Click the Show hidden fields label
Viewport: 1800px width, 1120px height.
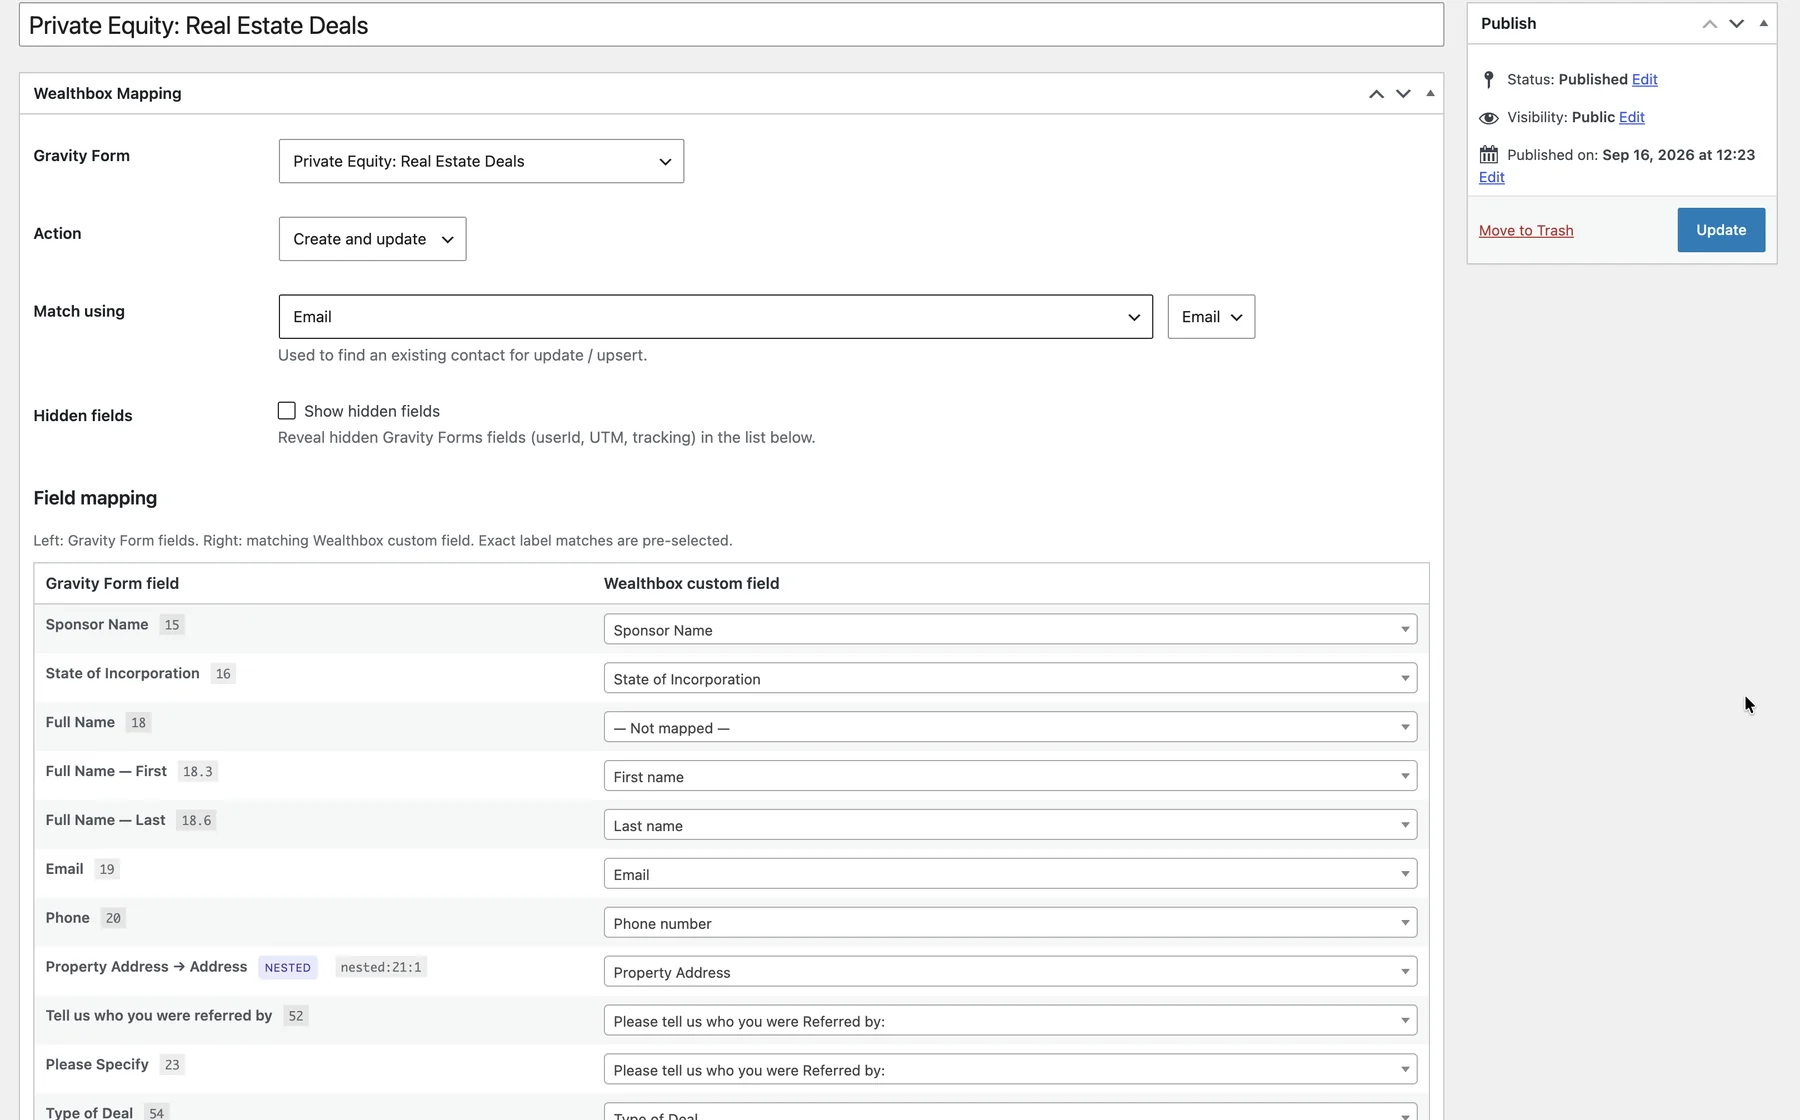[x=372, y=412]
